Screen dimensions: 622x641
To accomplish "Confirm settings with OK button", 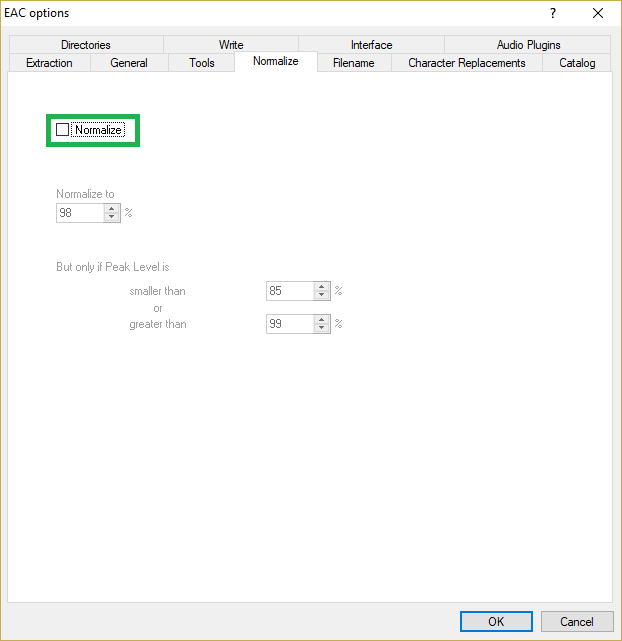I will click(496, 621).
